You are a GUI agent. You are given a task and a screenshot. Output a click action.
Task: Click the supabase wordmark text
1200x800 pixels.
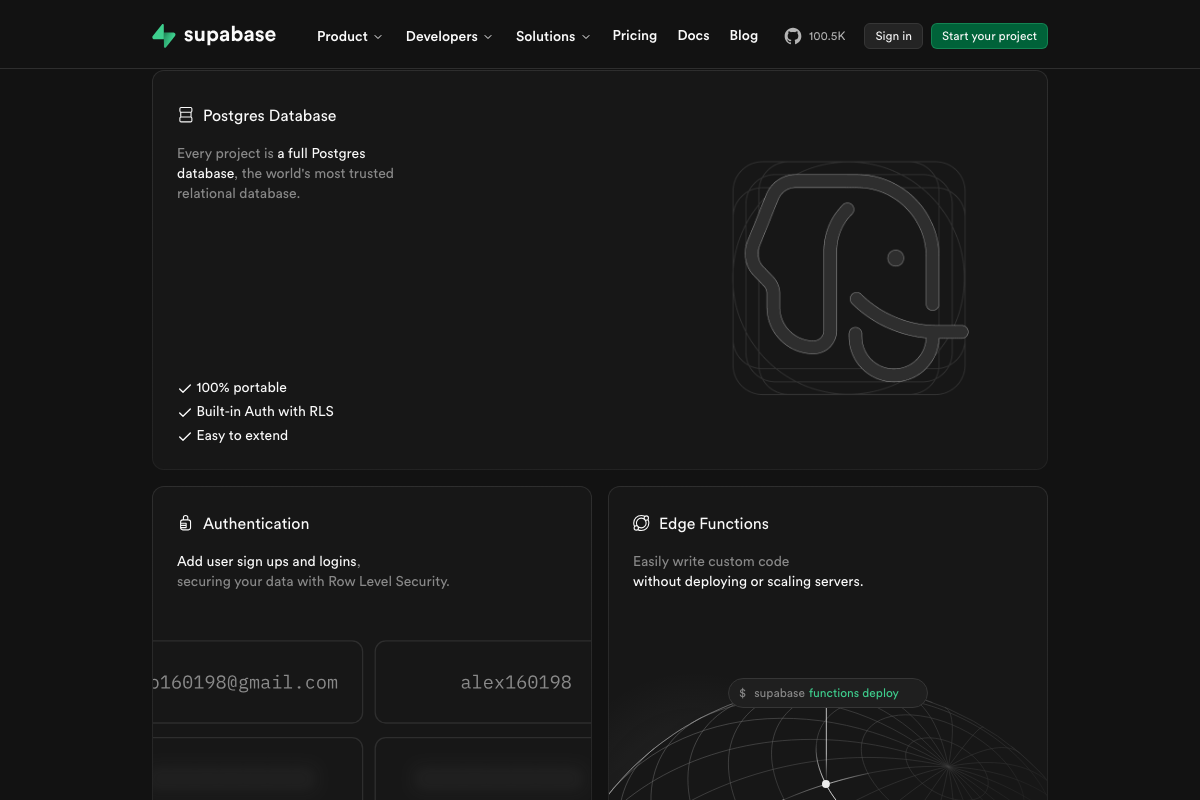coord(230,36)
